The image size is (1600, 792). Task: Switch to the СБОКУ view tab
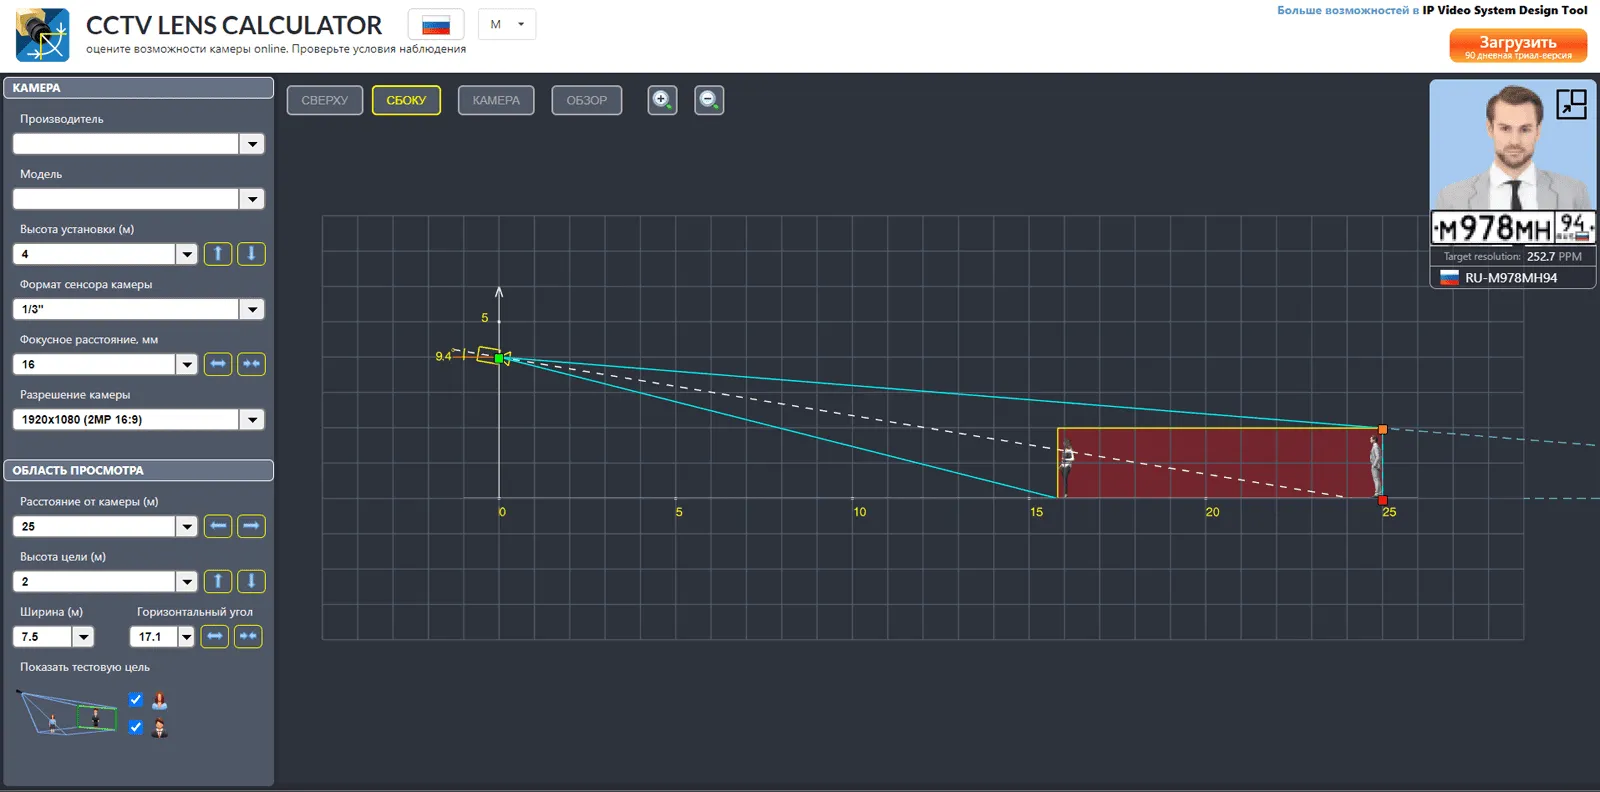(406, 100)
